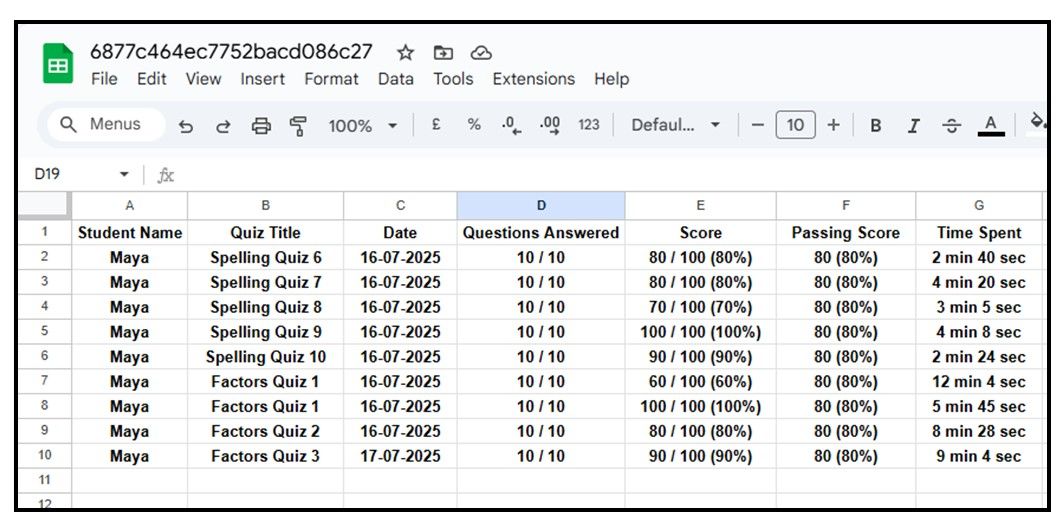
Task: Click the decrease decimal places icon
Action: pyautogui.click(x=512, y=125)
